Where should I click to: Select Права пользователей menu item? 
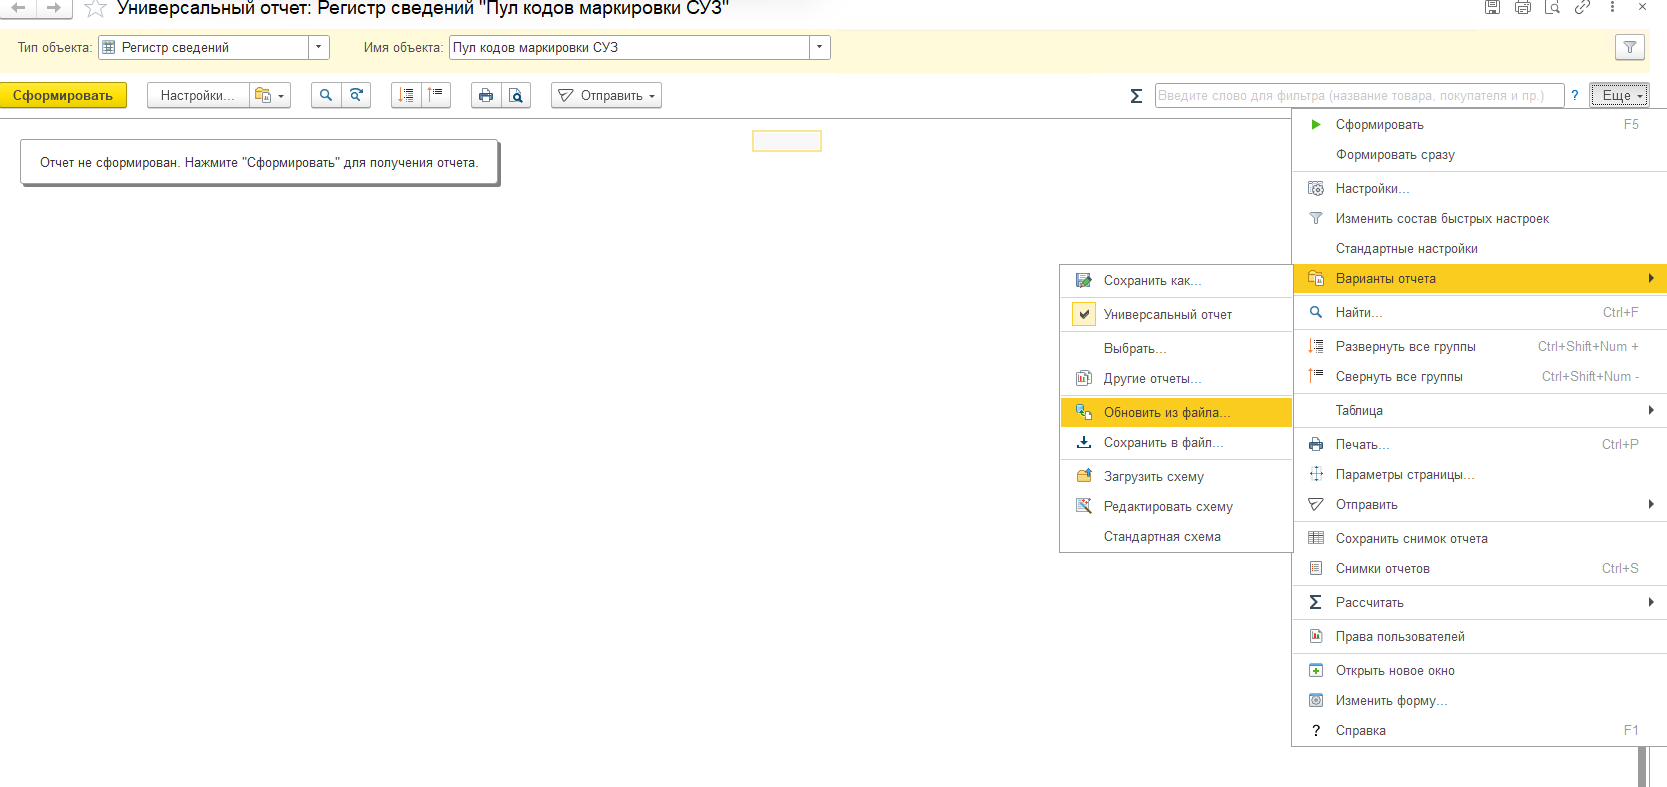(x=1480, y=636)
